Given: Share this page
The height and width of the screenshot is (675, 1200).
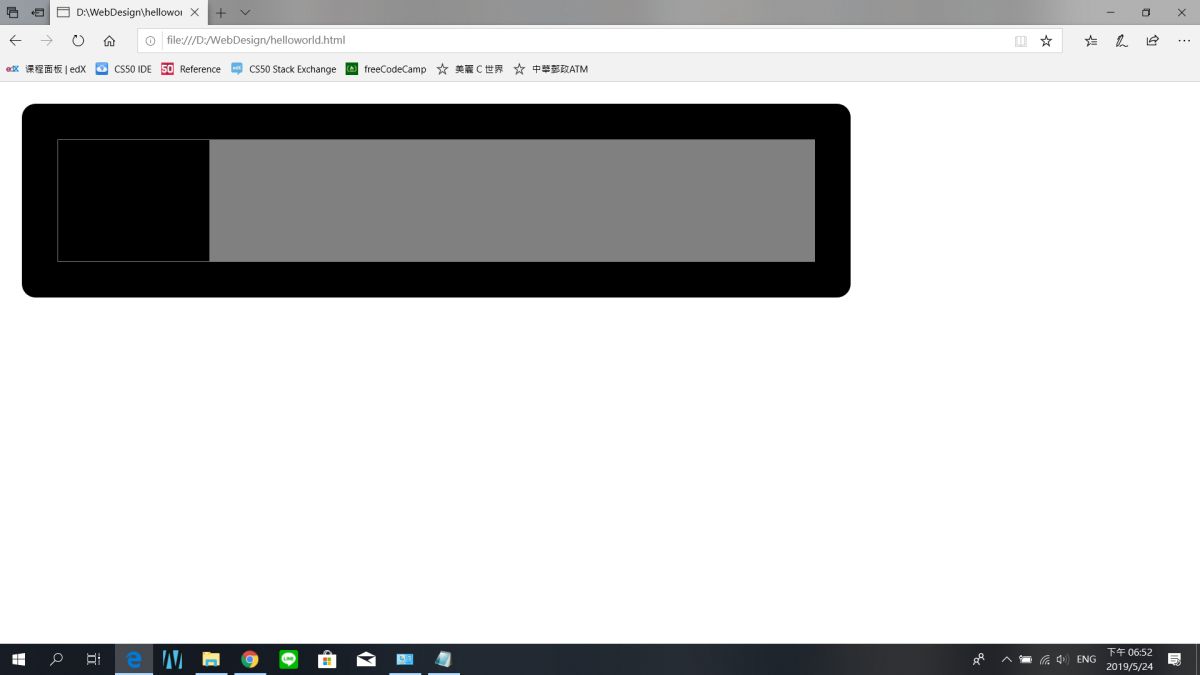Looking at the screenshot, I should click(1153, 41).
